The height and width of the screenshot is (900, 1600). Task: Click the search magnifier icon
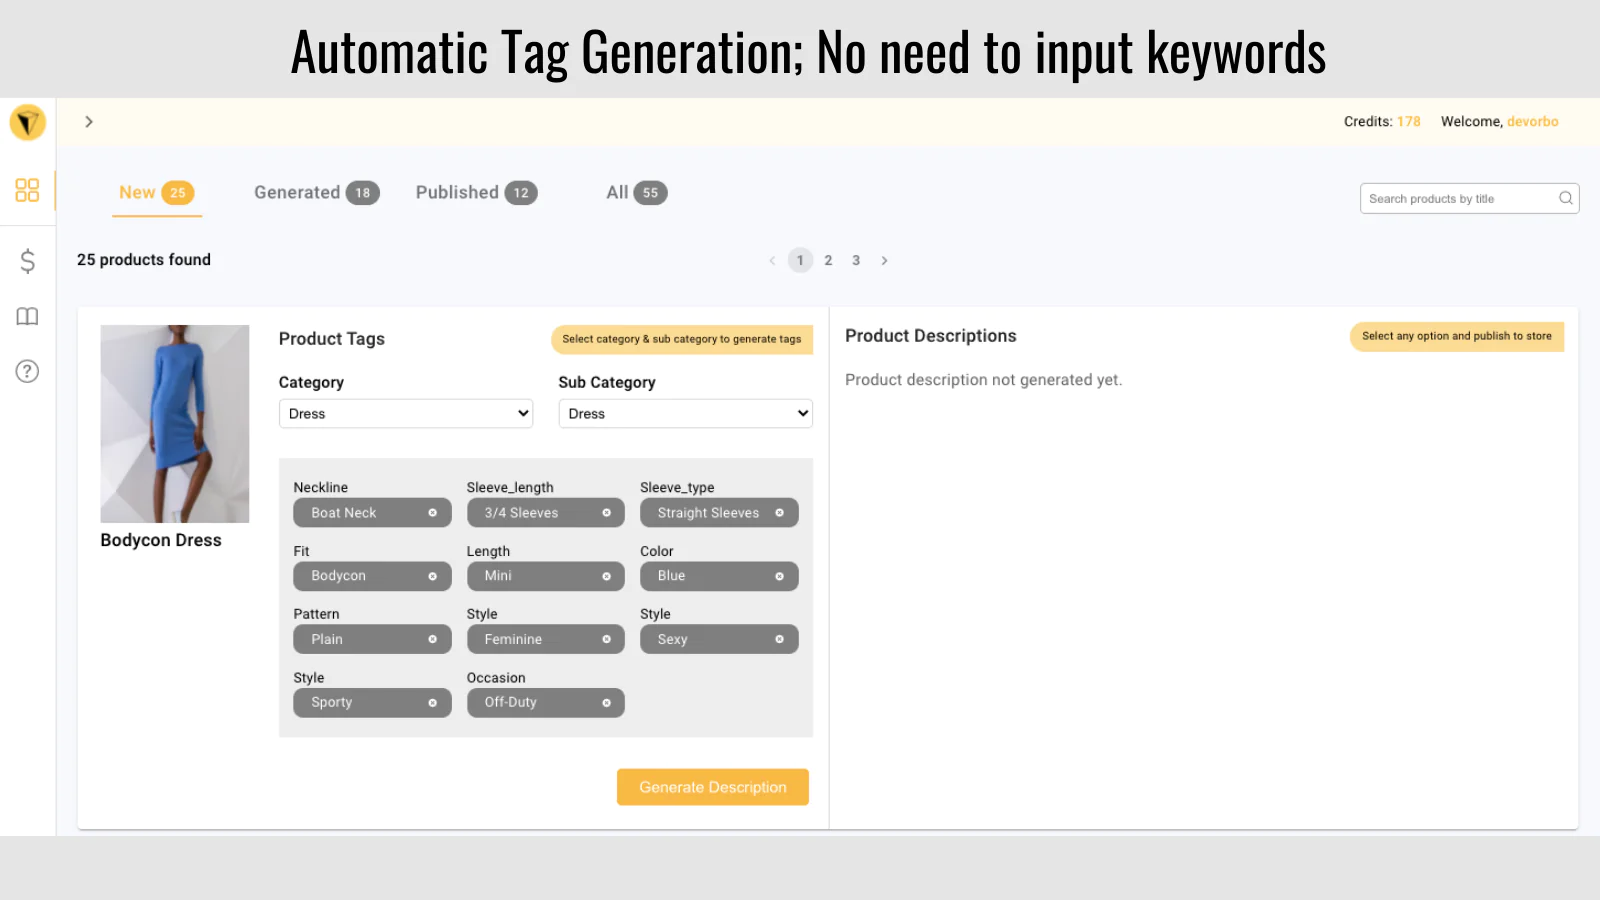pyautogui.click(x=1565, y=198)
